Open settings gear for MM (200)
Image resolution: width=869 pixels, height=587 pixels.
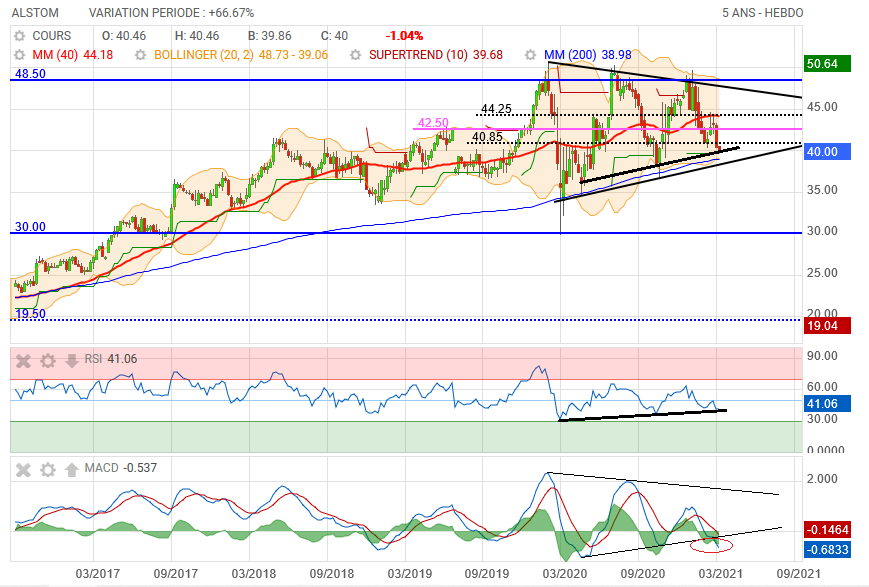pyautogui.click(x=530, y=55)
